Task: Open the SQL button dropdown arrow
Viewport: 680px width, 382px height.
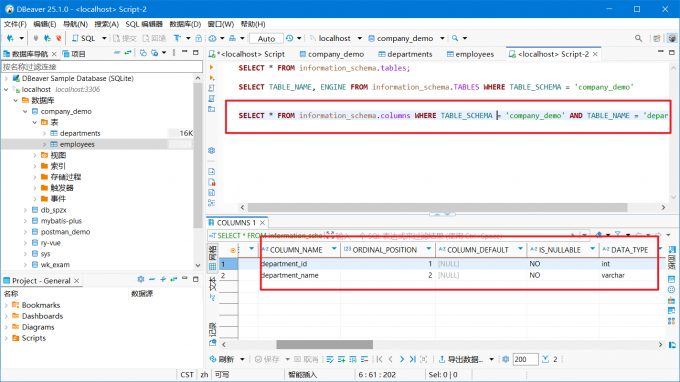Action: (104, 38)
